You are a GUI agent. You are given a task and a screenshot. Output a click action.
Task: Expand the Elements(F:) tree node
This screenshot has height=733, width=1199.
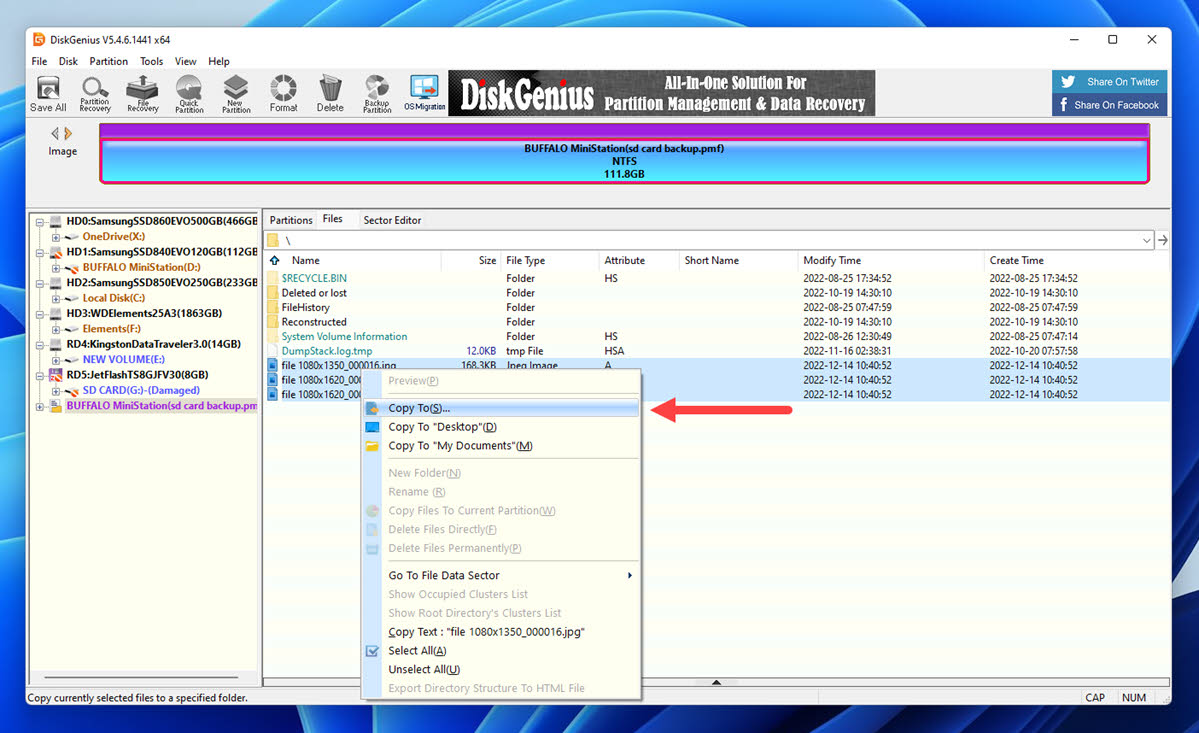coord(56,329)
